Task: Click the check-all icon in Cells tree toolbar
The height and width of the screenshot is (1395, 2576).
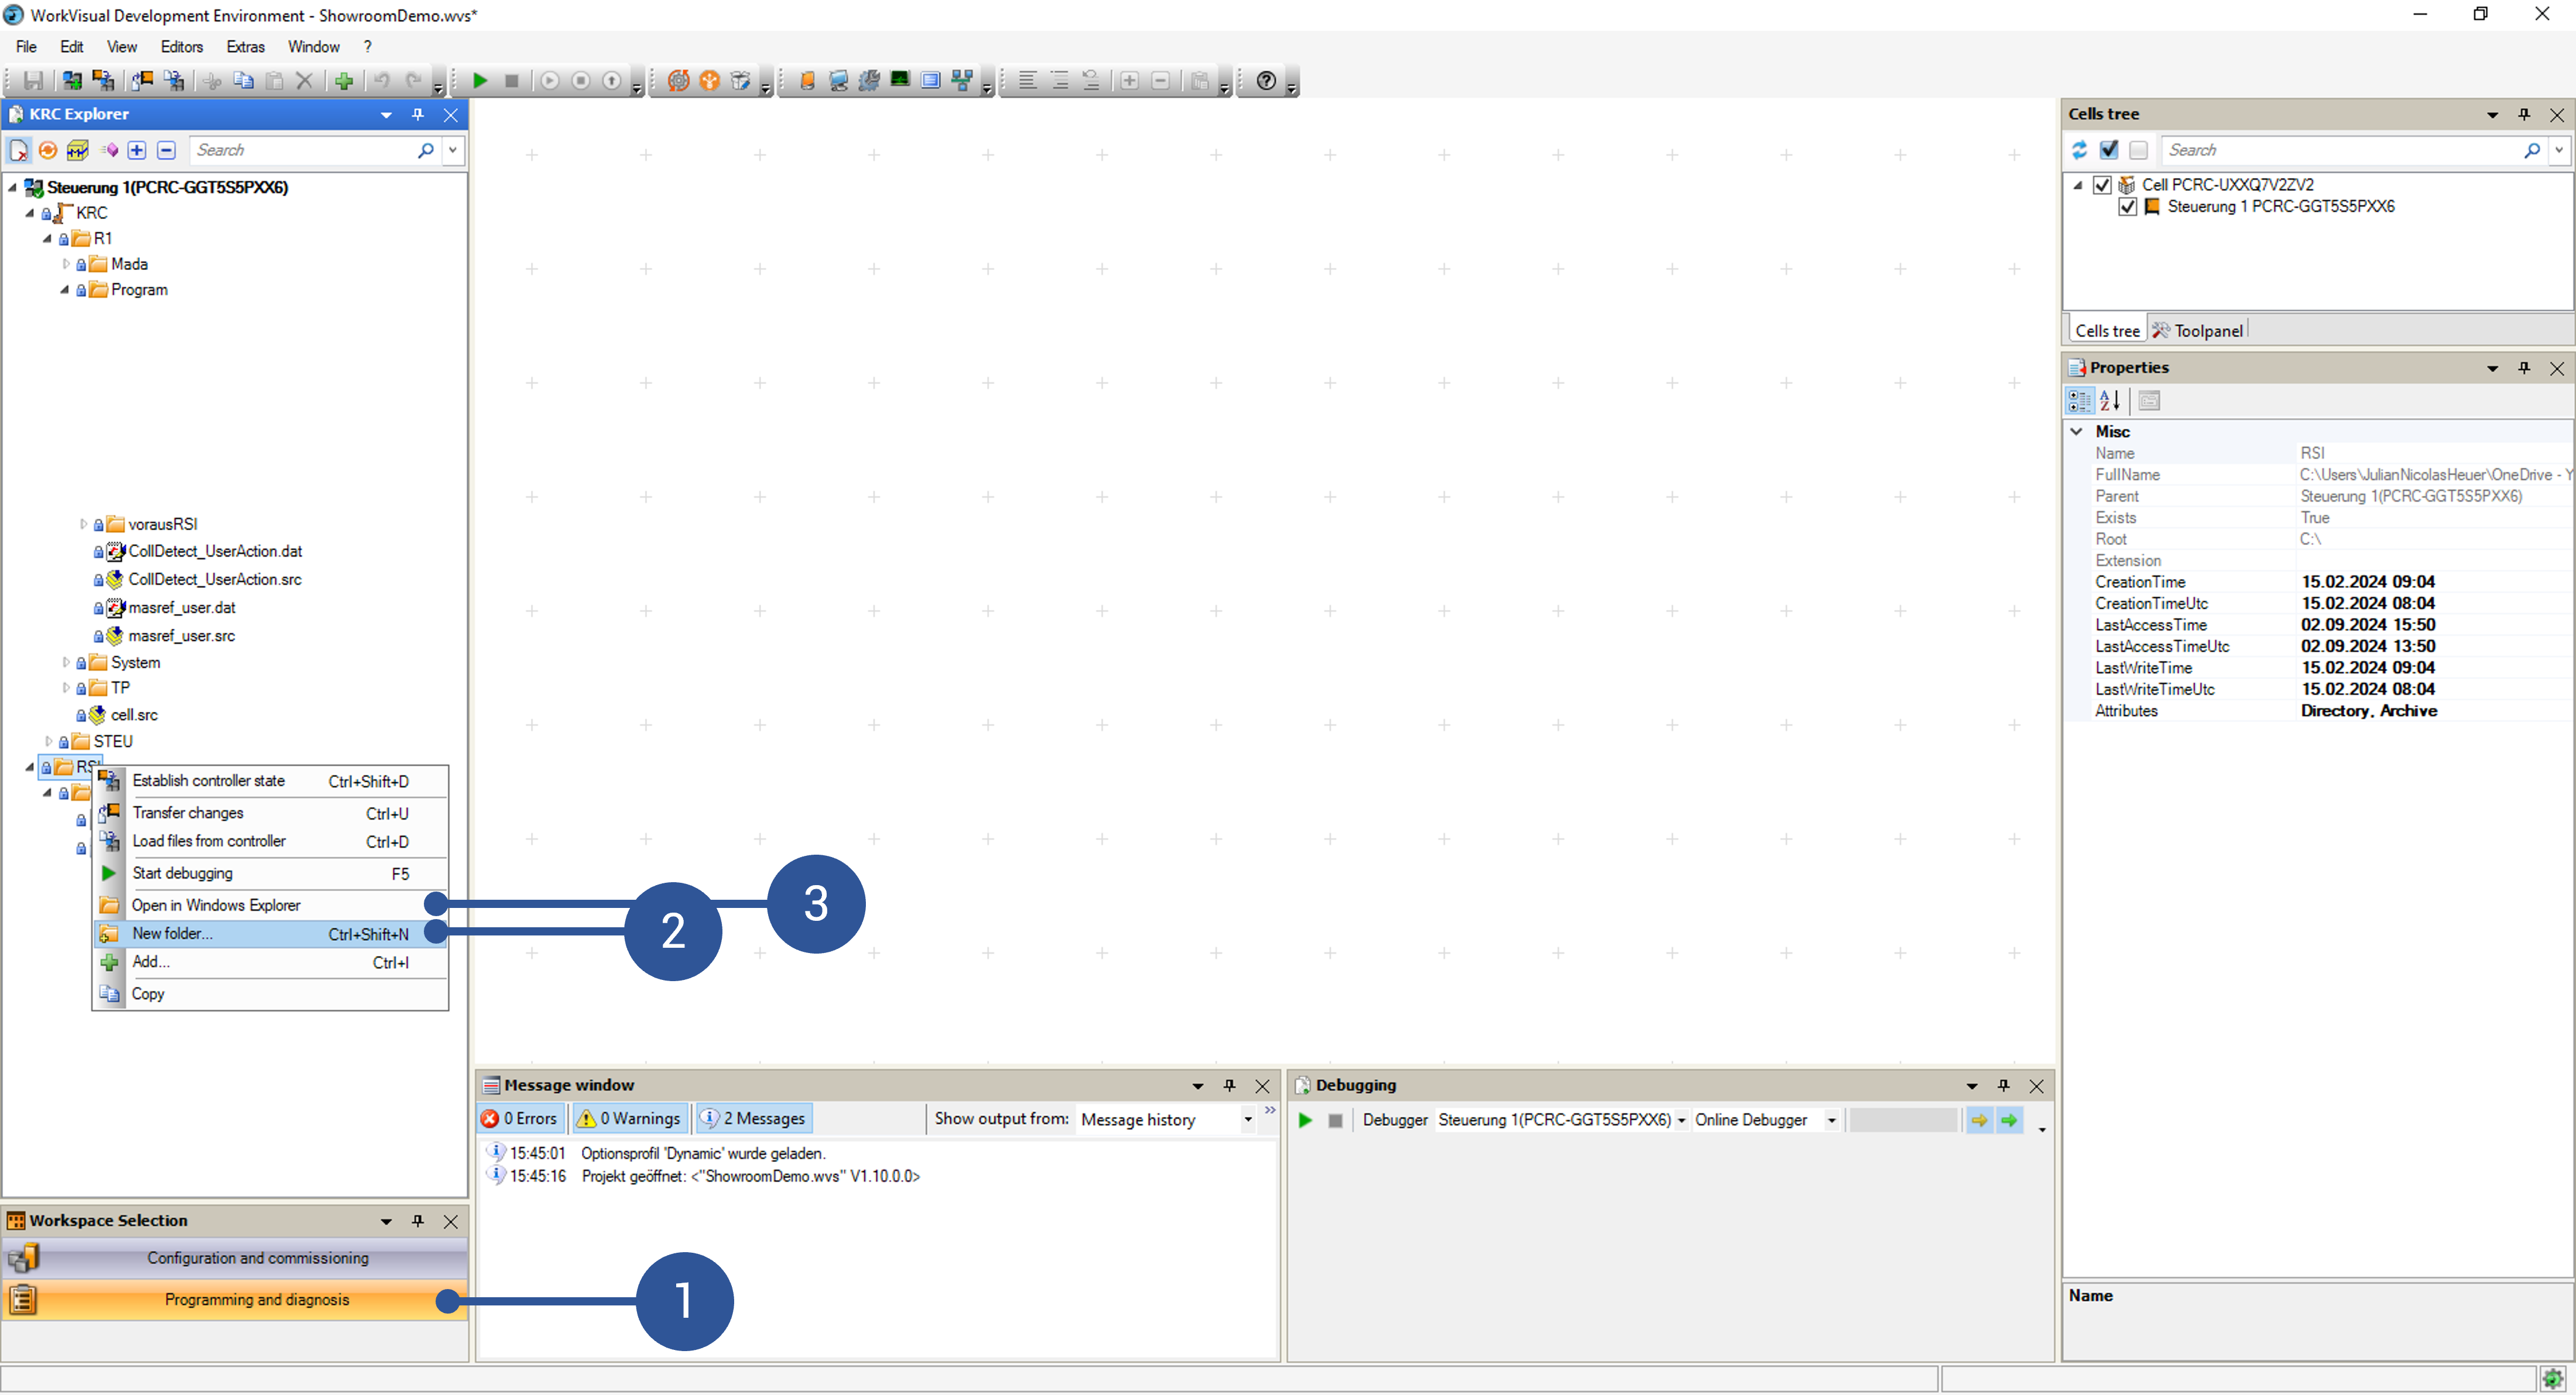Action: pyautogui.click(x=2109, y=150)
